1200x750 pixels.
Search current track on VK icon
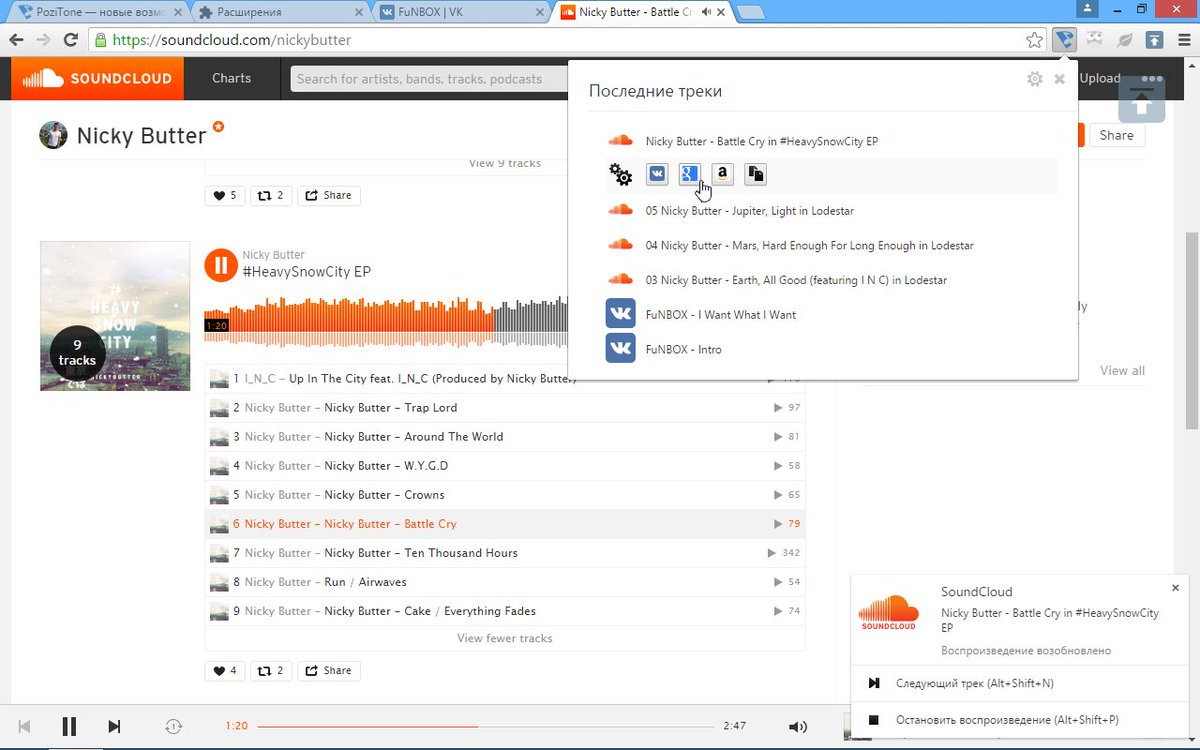click(x=657, y=174)
